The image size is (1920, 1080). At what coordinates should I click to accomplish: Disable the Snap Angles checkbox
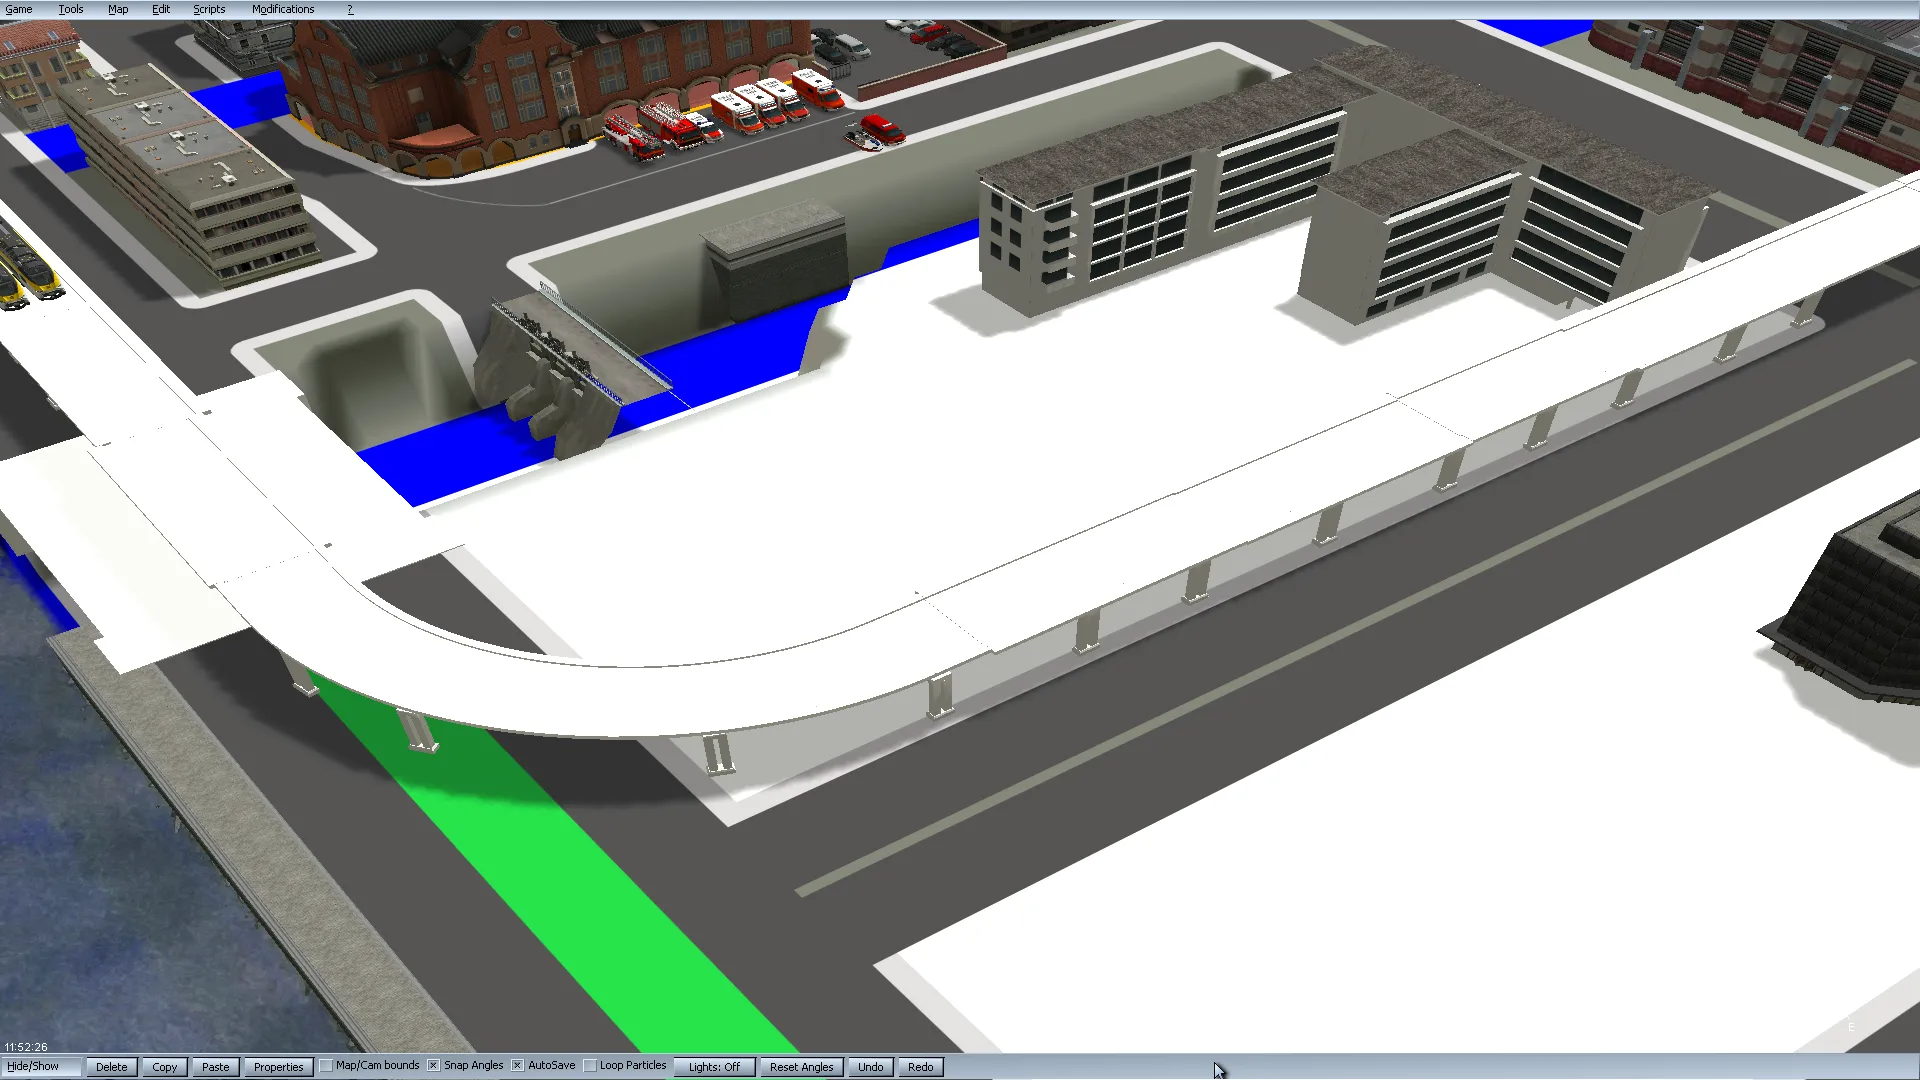pyautogui.click(x=434, y=1066)
